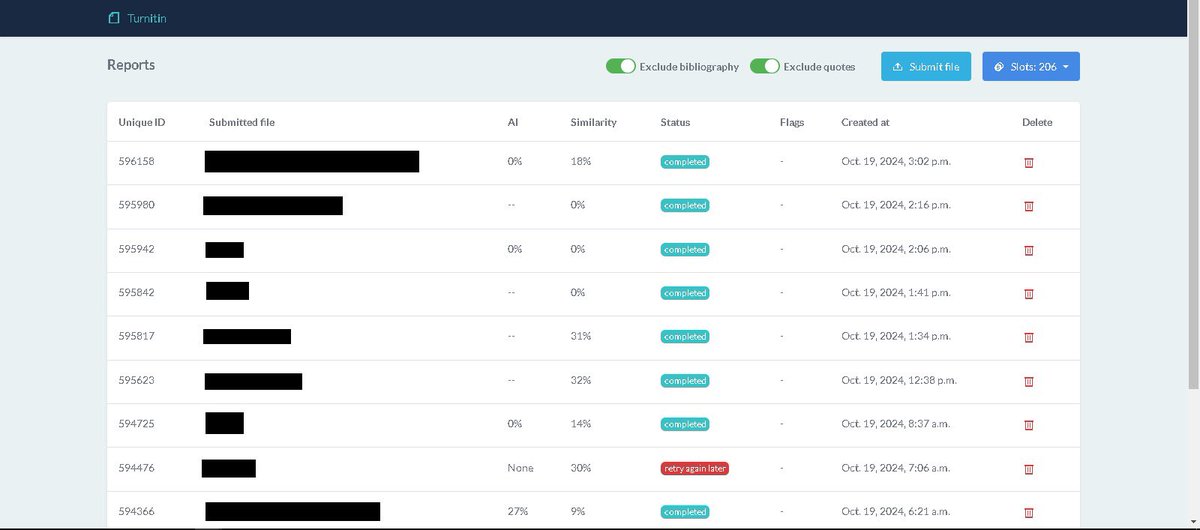Click 30% similarity of report 594476
Viewport: 1200px width, 530px height.
coord(581,468)
